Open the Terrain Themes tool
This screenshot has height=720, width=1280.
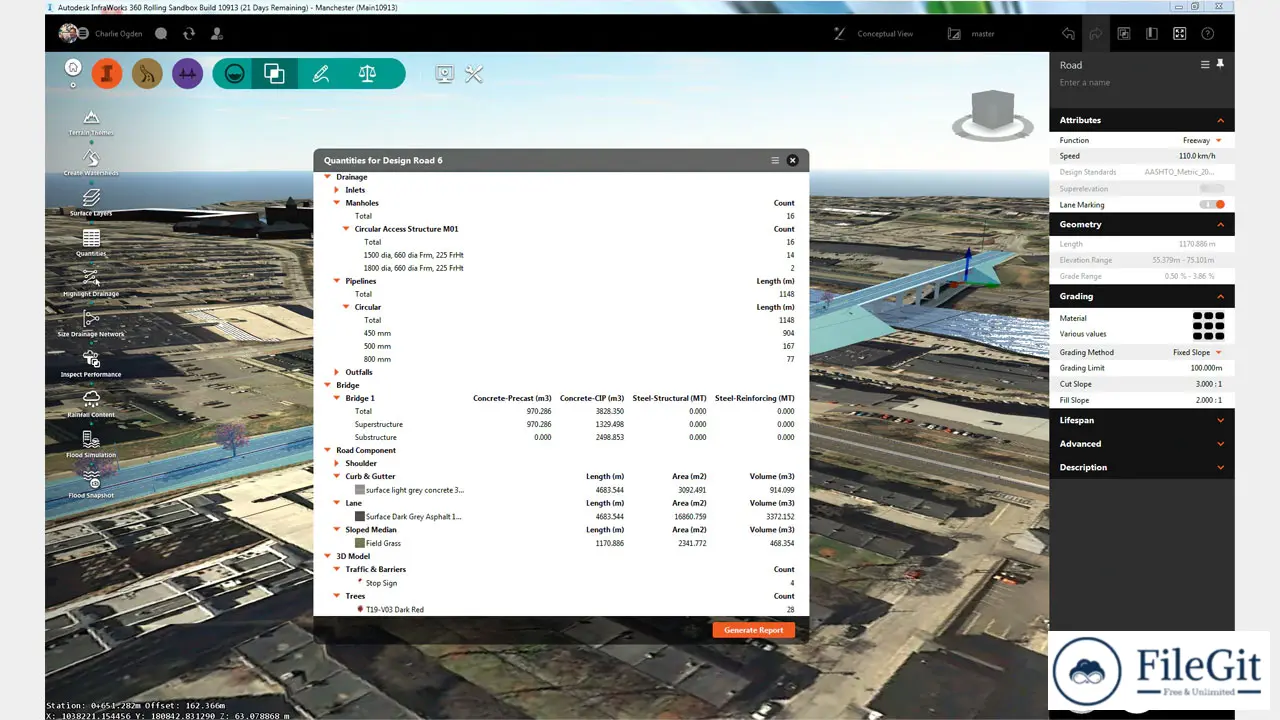coord(91,122)
